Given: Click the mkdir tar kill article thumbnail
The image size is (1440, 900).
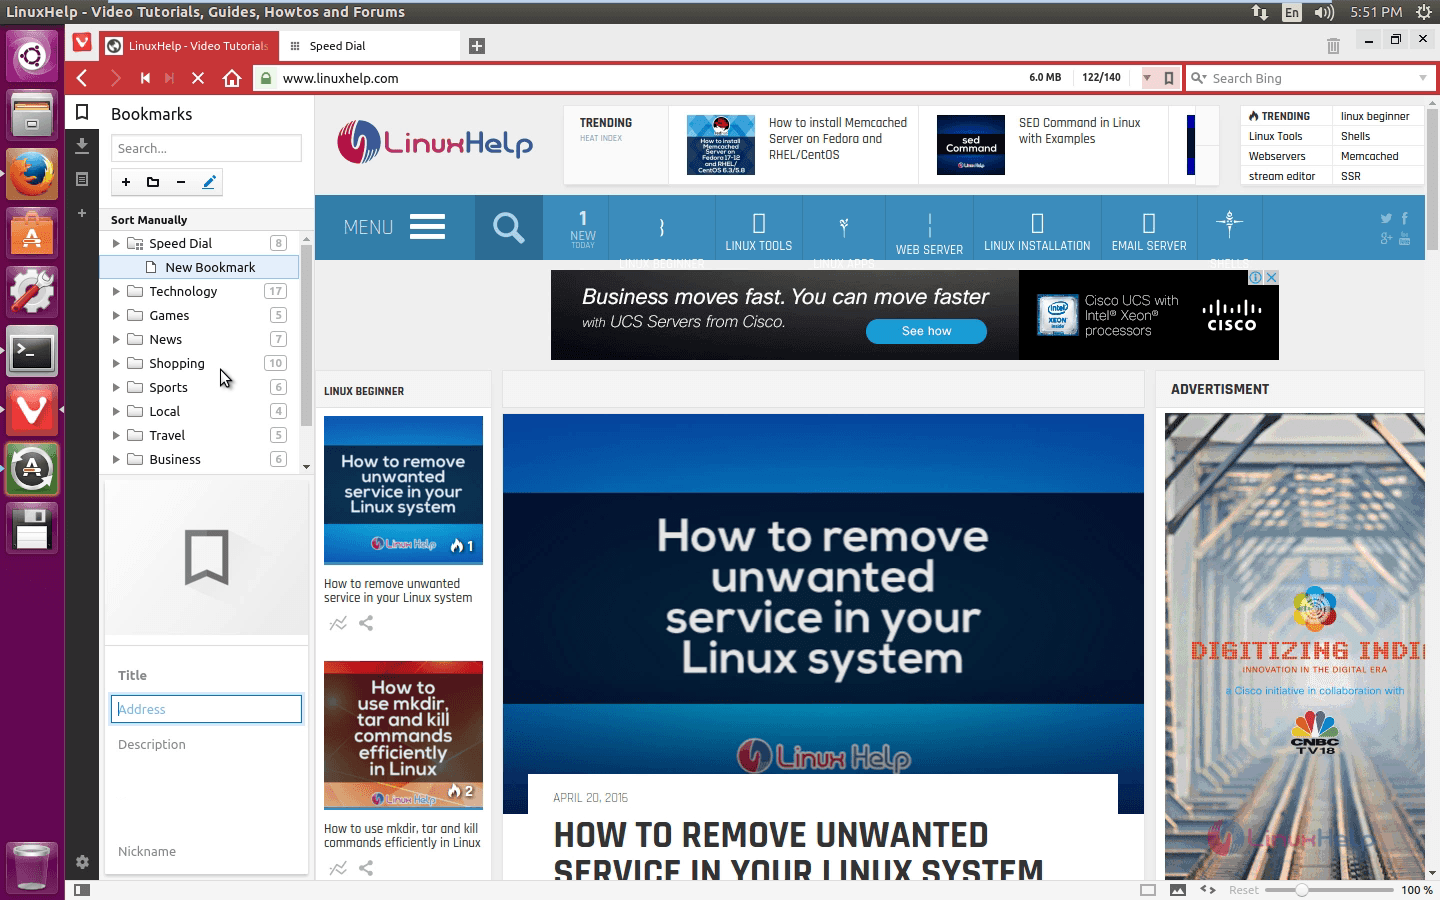Looking at the screenshot, I should point(403,735).
